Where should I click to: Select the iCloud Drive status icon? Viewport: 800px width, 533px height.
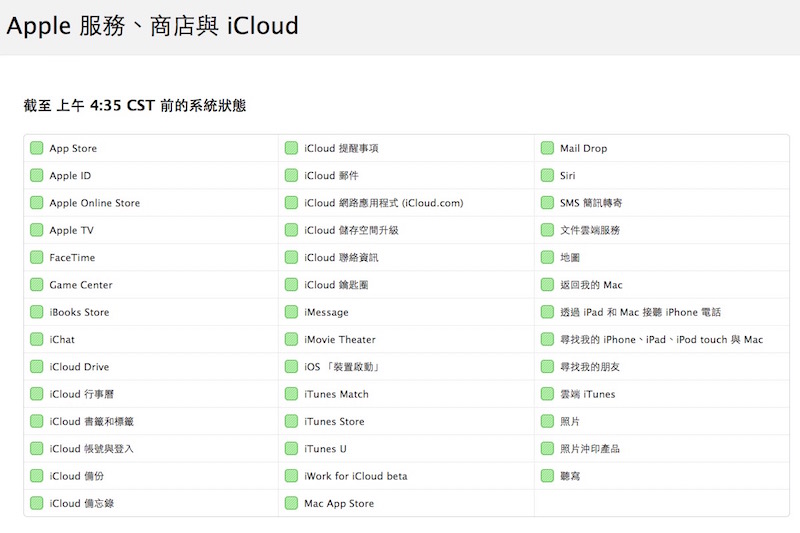click(x=36, y=366)
